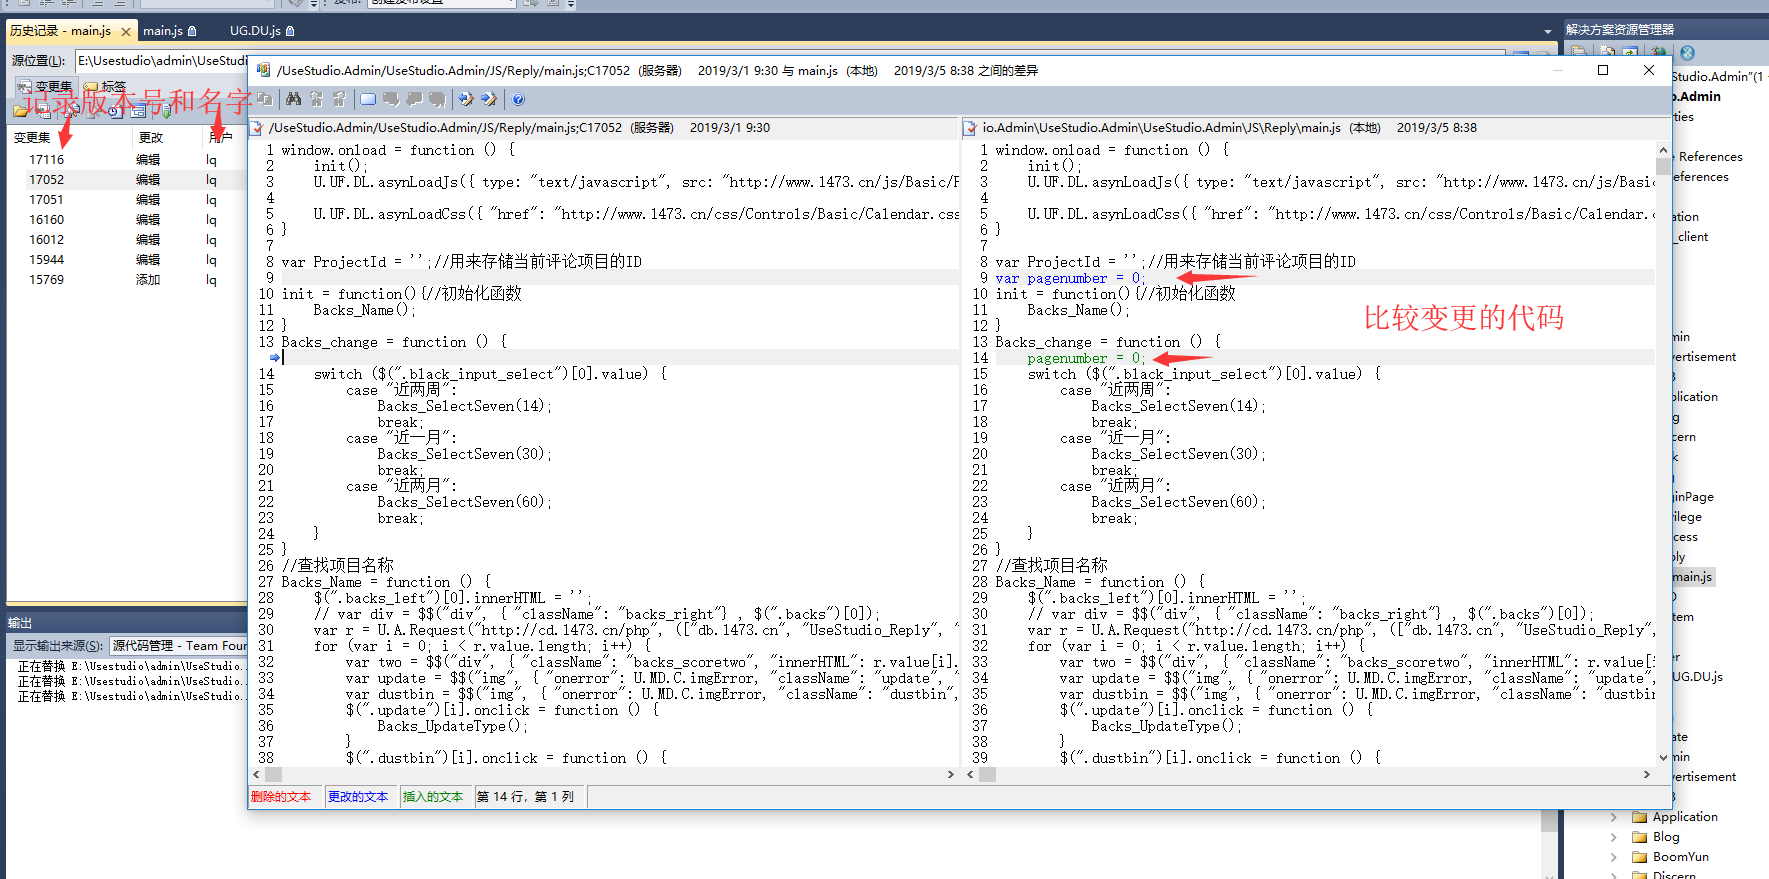
Task: Click left pane horizontal scrollbar right arrow
Action: point(950,775)
